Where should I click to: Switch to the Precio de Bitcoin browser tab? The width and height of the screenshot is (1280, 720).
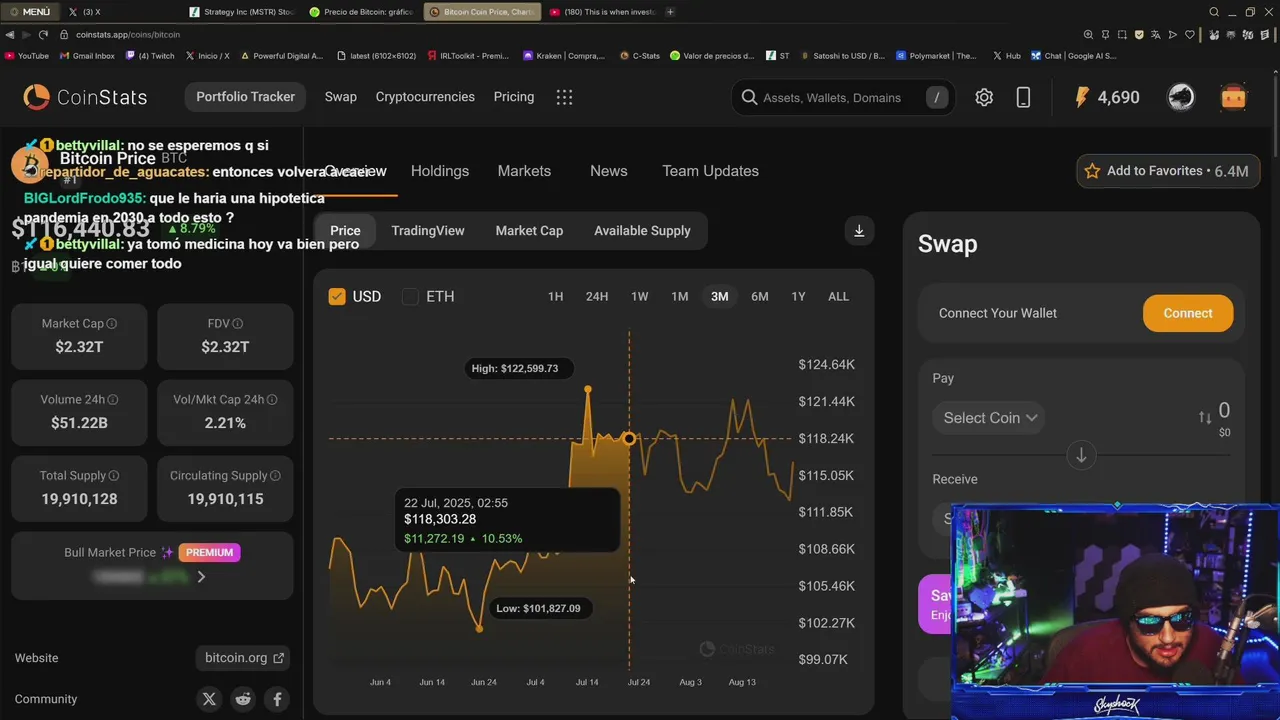point(362,12)
